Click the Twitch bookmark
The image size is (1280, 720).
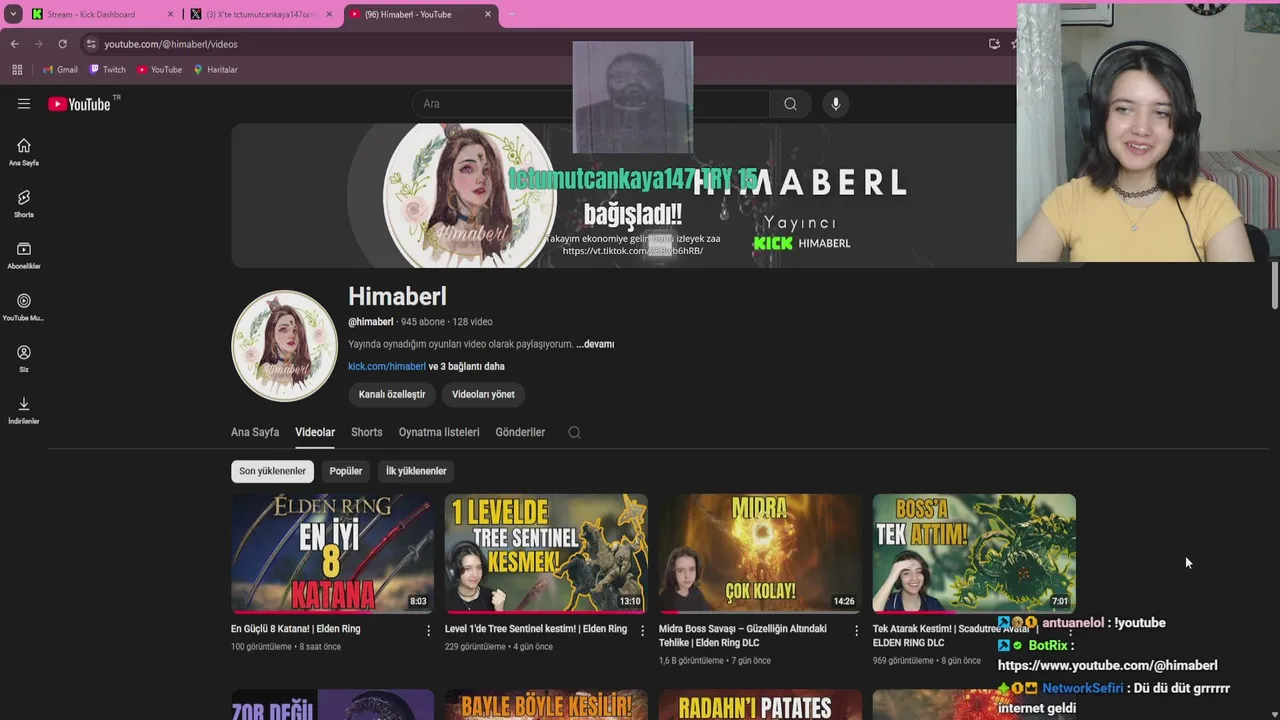pyautogui.click(x=107, y=70)
